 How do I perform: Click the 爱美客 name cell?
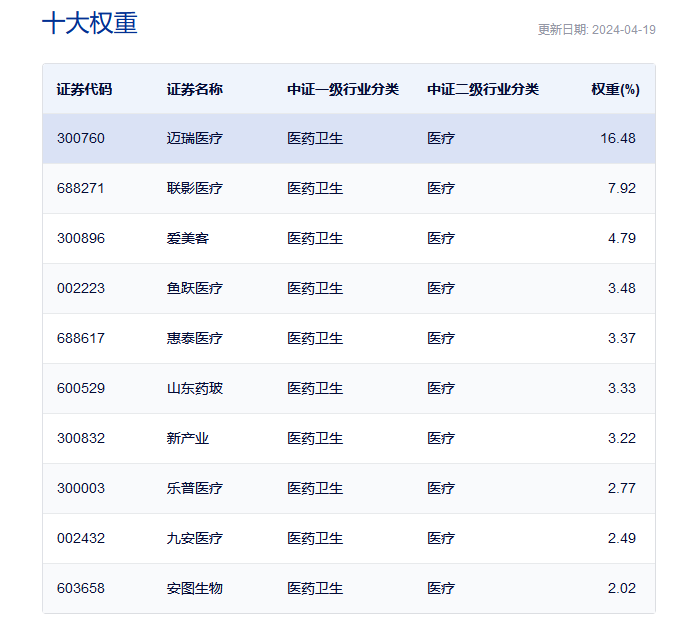coord(188,238)
